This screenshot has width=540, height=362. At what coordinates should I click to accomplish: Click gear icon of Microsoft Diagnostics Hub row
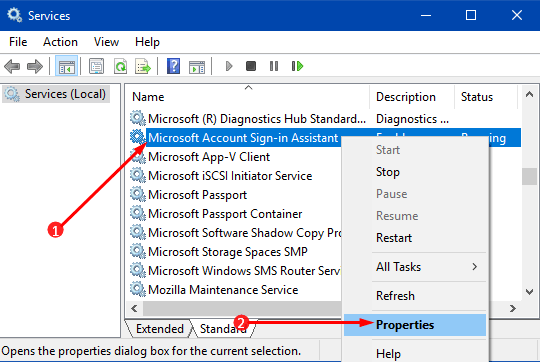pyautogui.click(x=138, y=118)
